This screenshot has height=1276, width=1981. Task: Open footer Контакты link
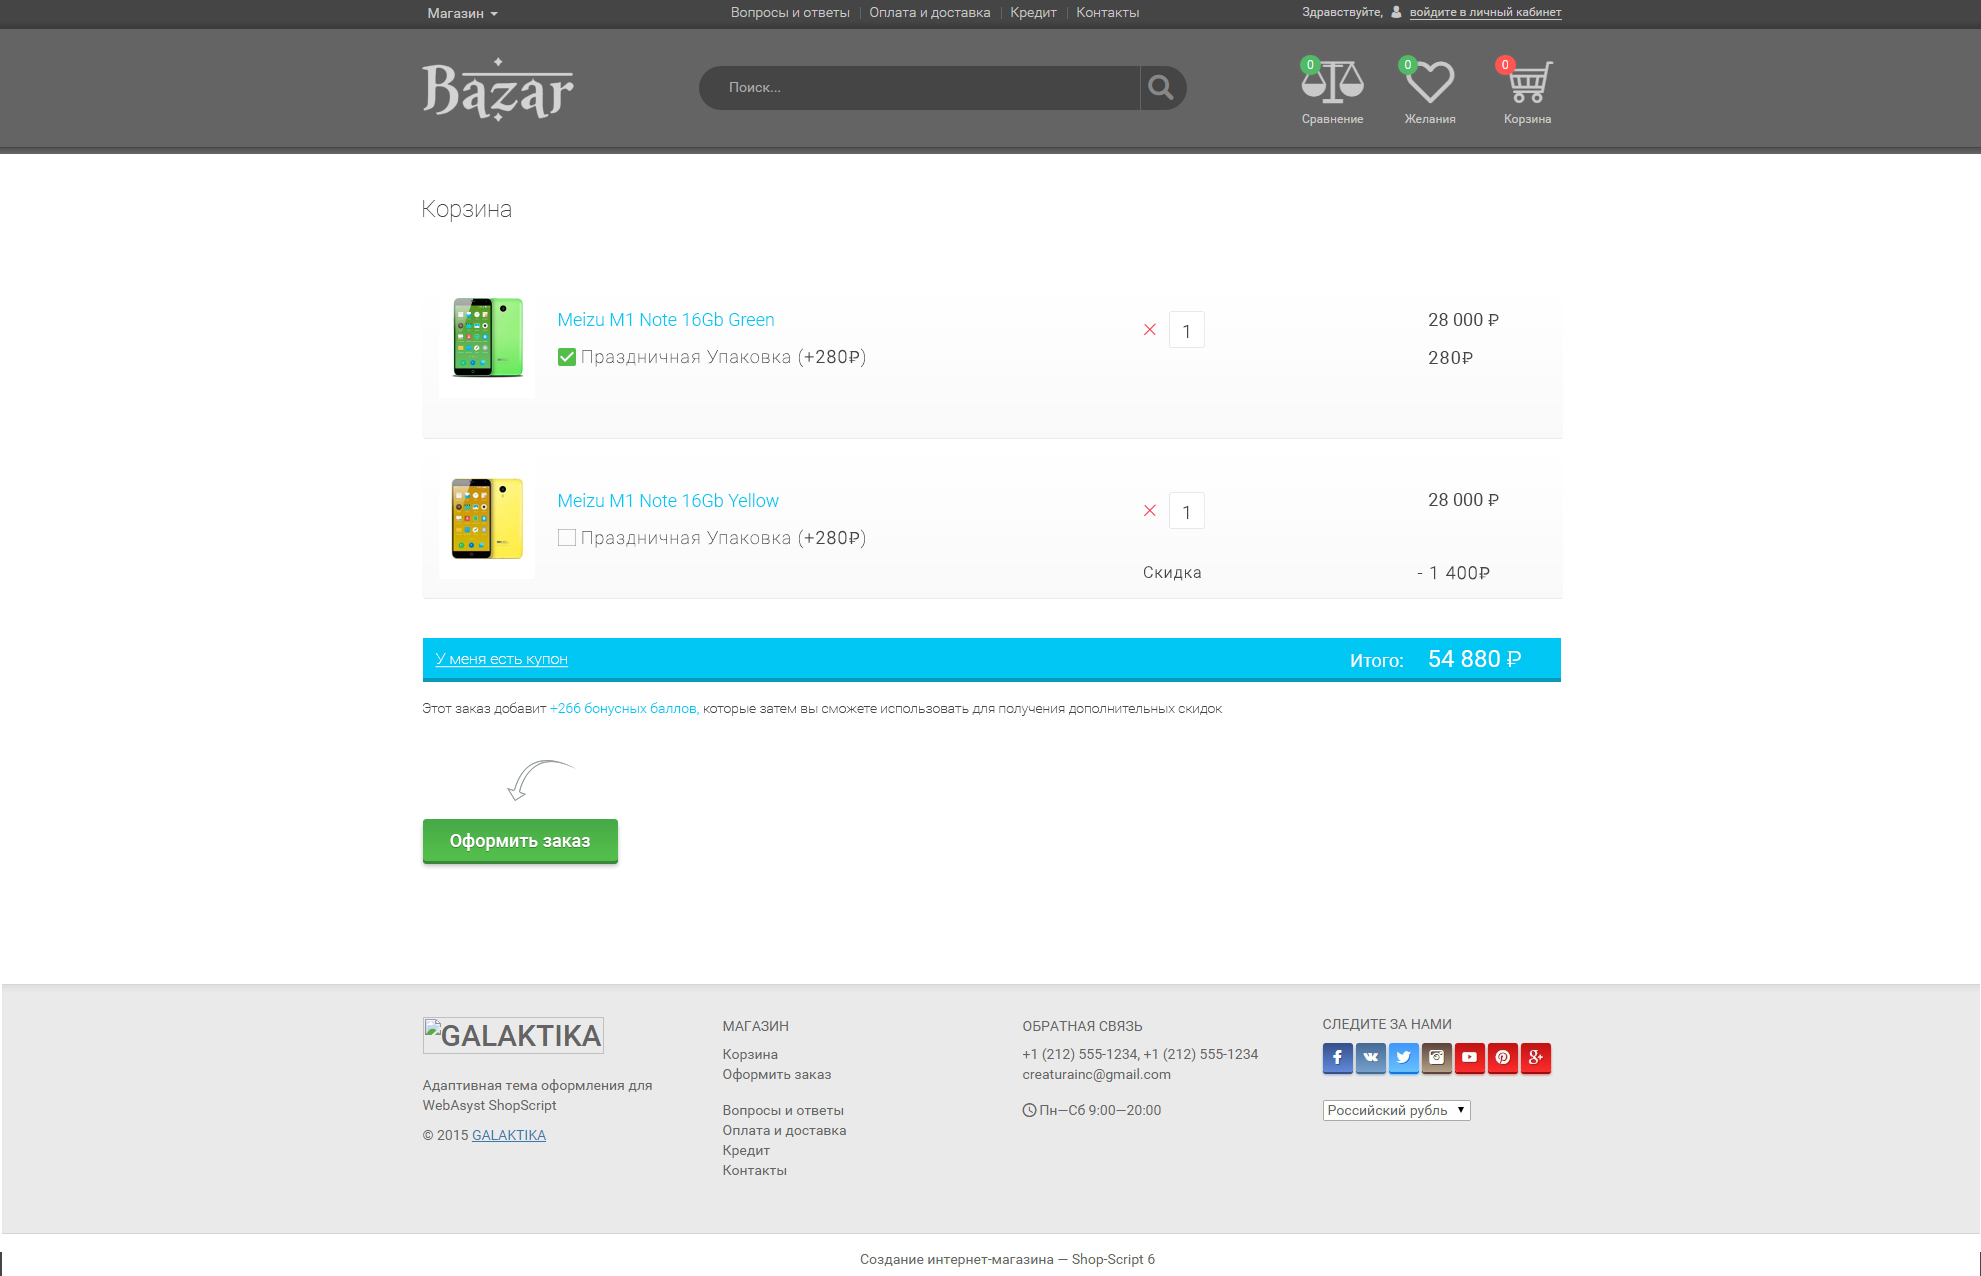pyautogui.click(x=755, y=1170)
